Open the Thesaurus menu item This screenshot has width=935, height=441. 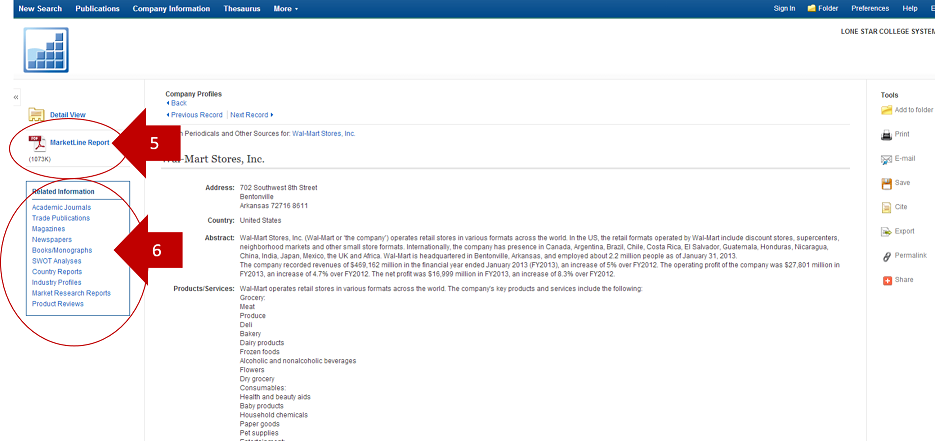242,8
